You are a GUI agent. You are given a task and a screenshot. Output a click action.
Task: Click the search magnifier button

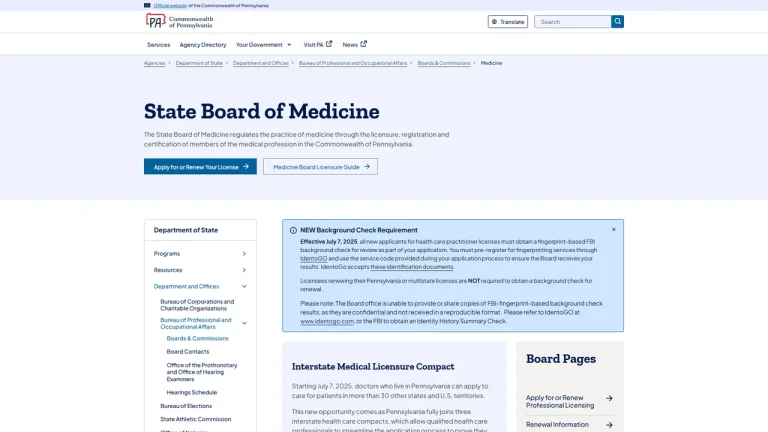(617, 22)
